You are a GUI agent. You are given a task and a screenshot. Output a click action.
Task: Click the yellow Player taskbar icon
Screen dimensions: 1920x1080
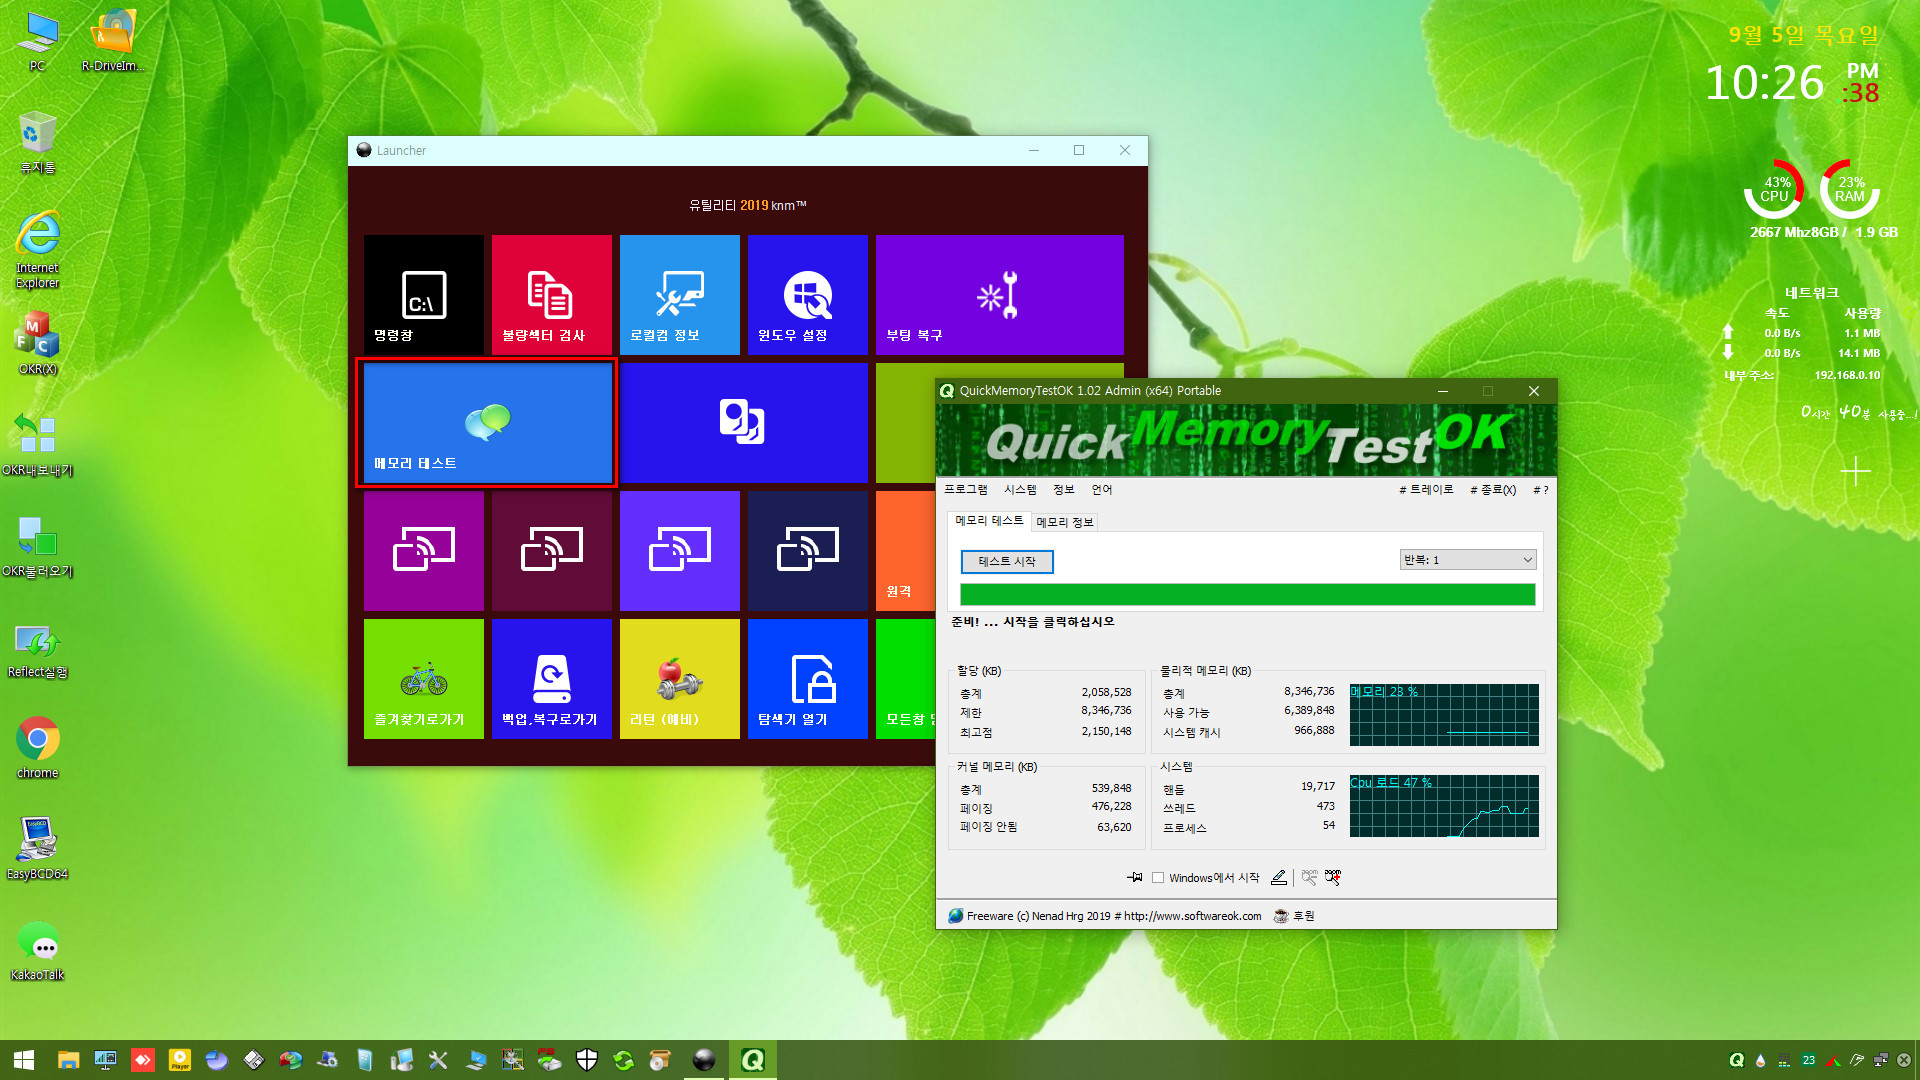[180, 1060]
